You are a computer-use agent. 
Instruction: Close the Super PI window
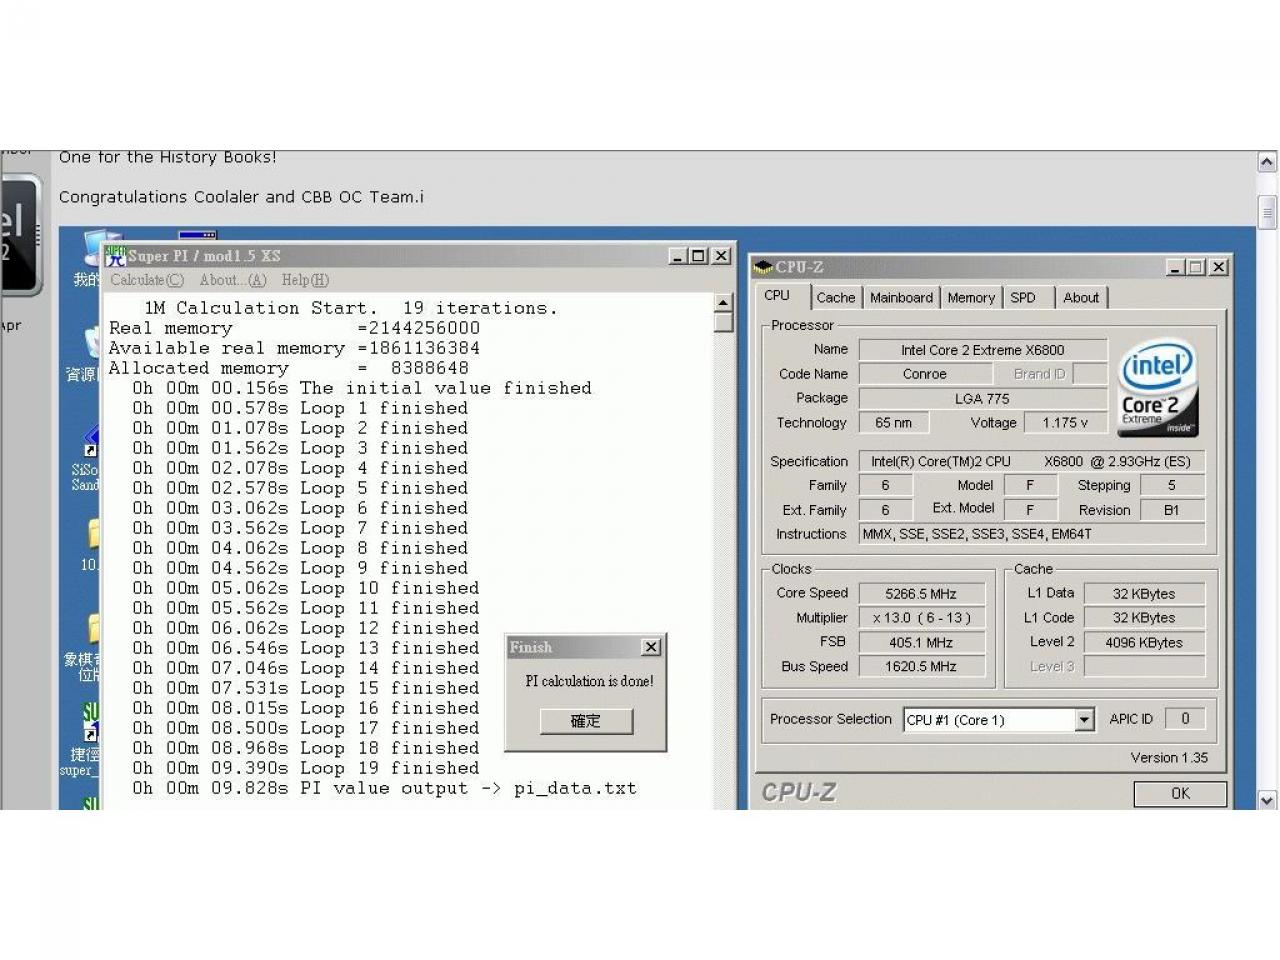click(x=720, y=256)
